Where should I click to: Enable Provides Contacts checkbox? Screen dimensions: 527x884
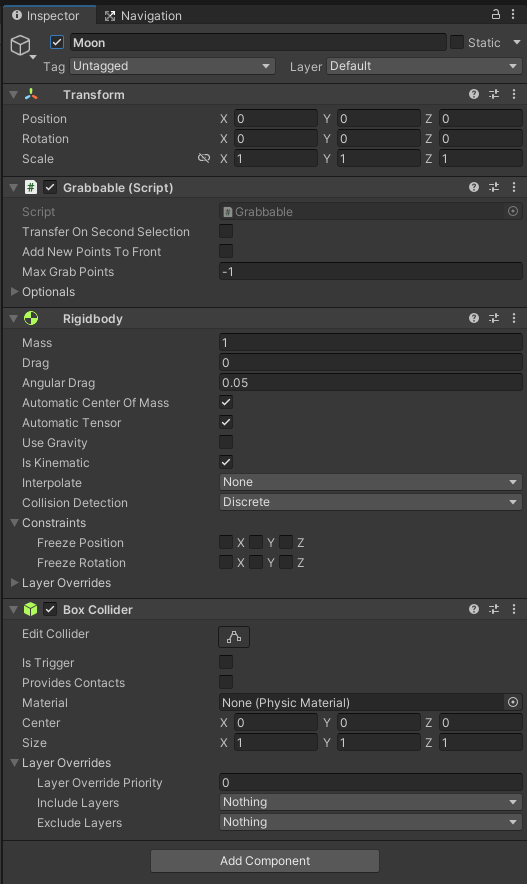[x=226, y=682]
